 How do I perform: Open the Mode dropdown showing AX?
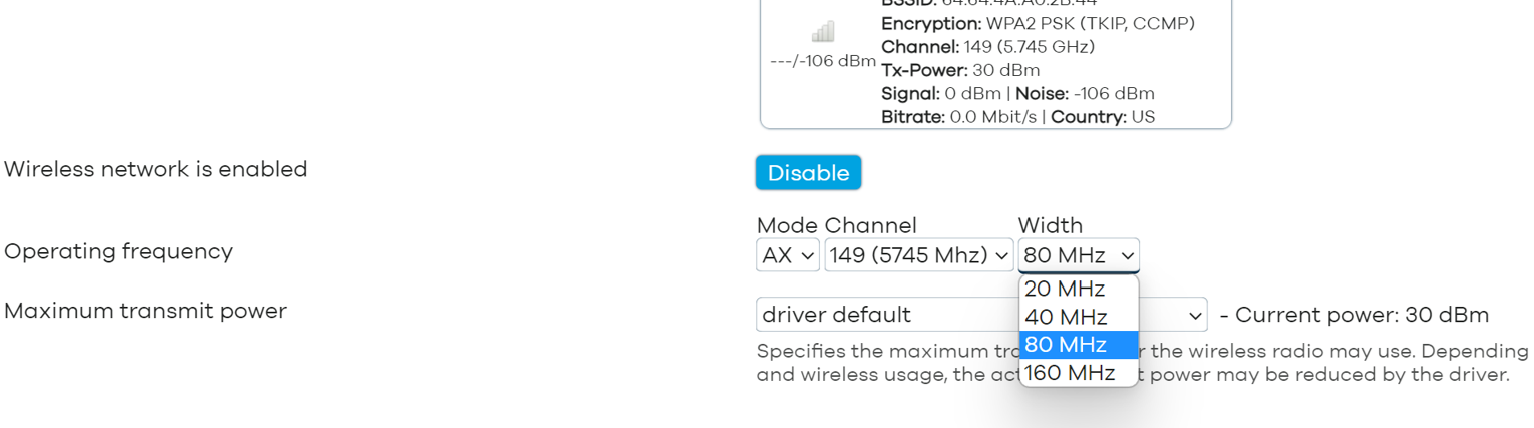(x=788, y=255)
